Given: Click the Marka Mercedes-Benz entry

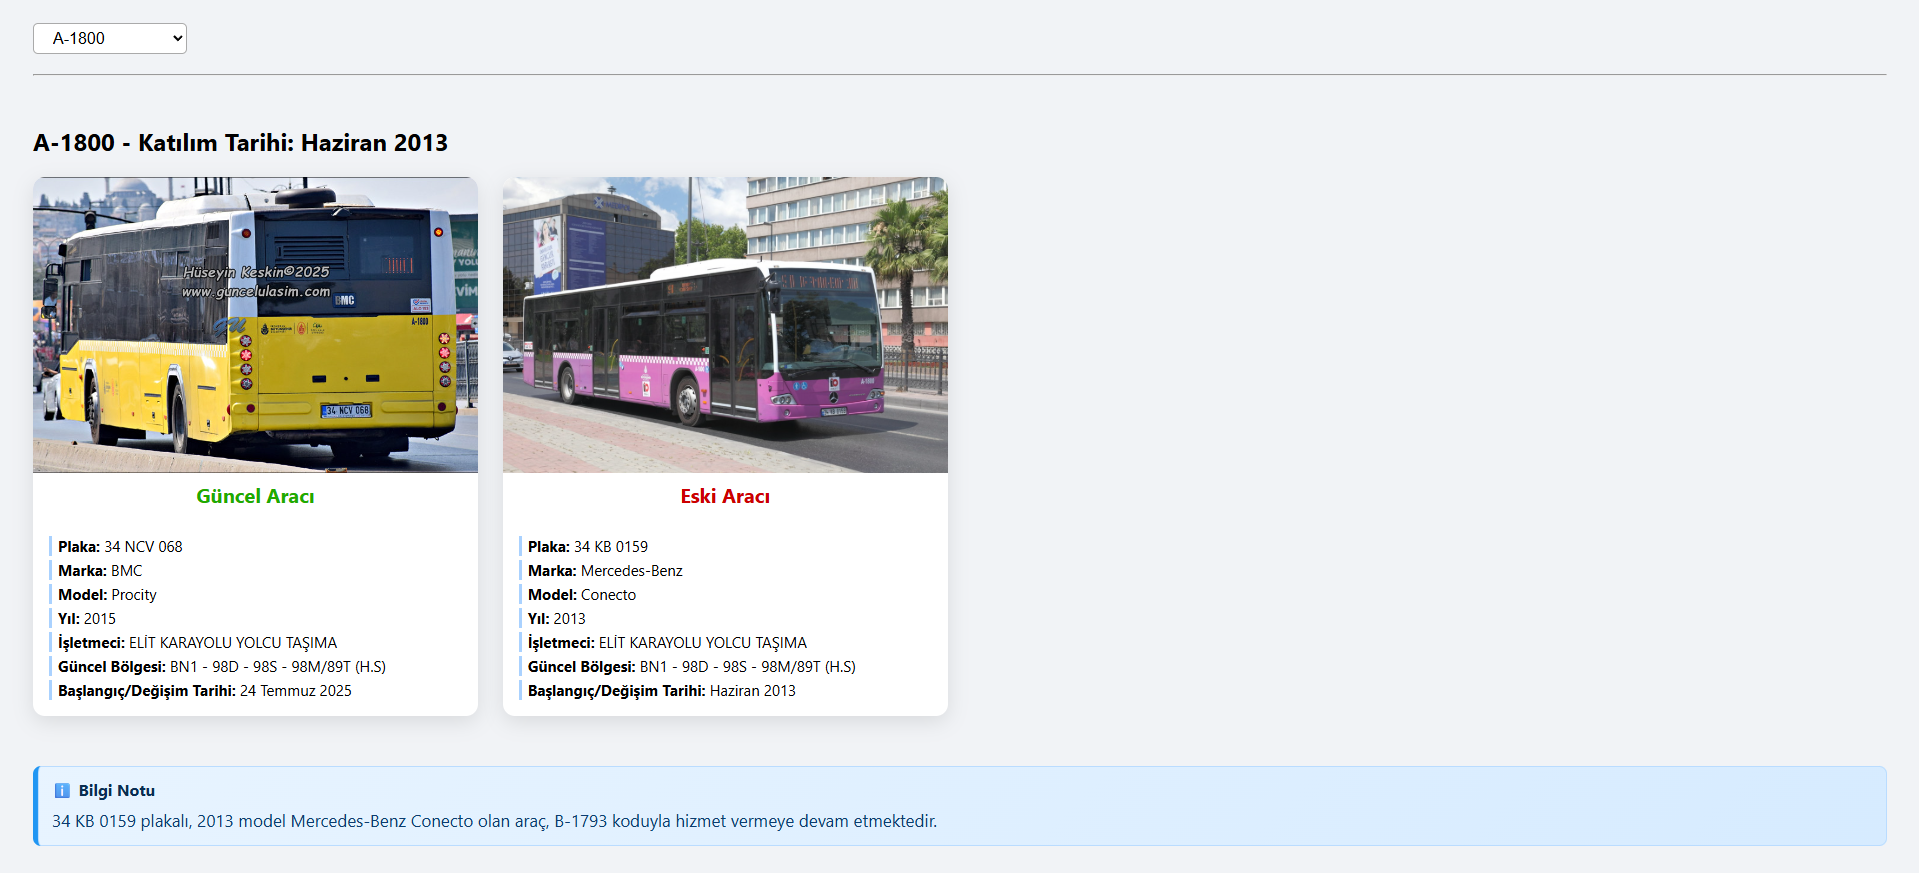Looking at the screenshot, I should coord(605,571).
